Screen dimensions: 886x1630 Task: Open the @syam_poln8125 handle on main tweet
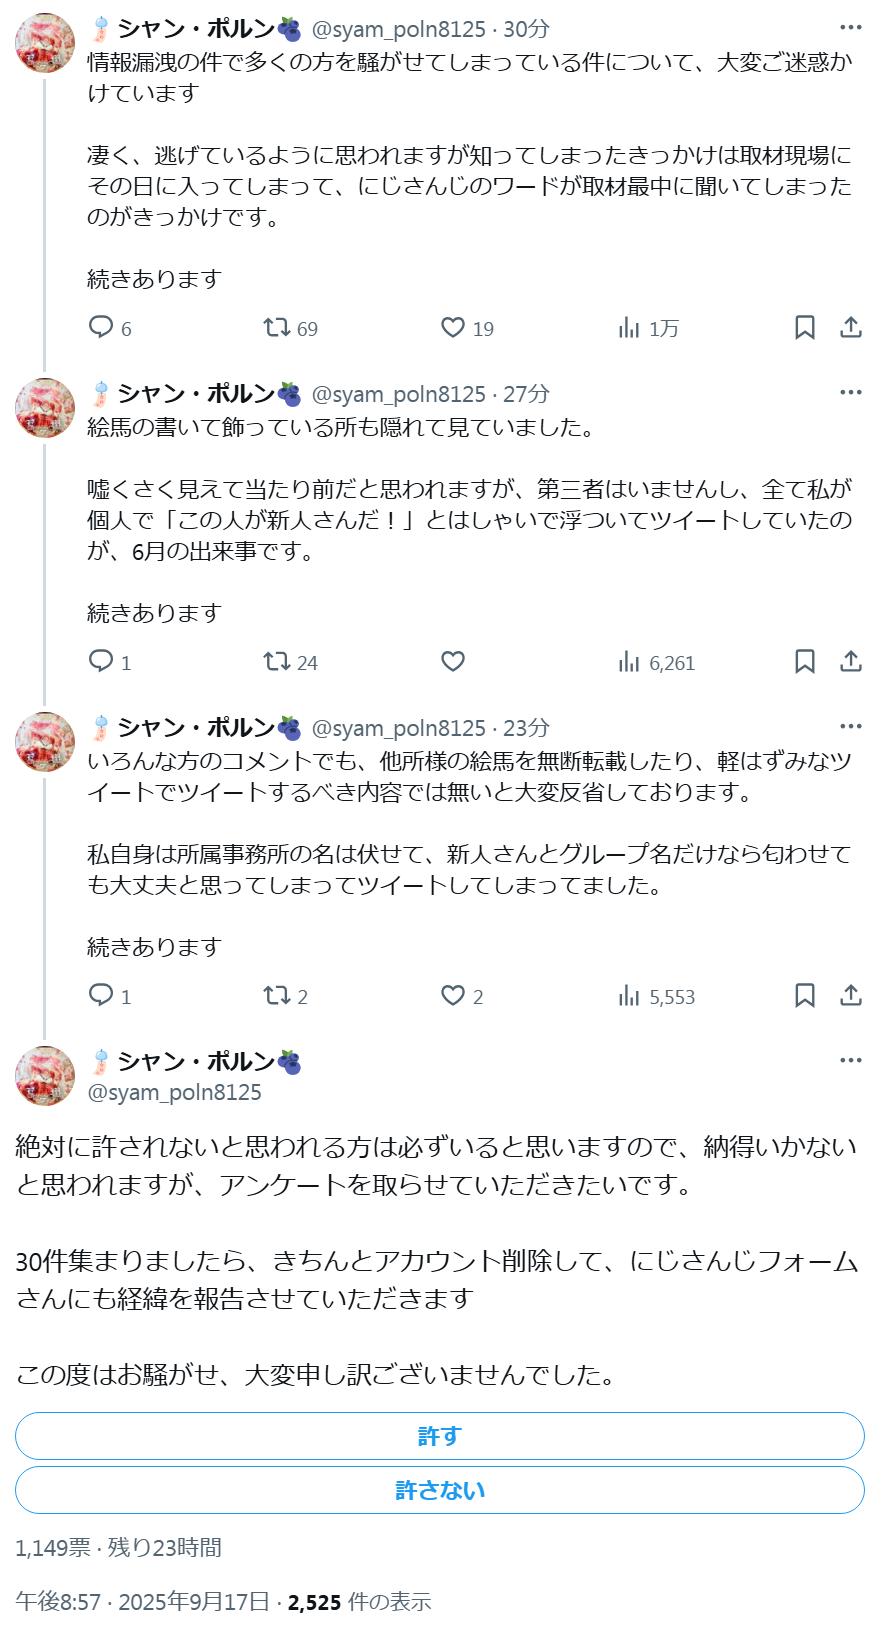(175, 1092)
